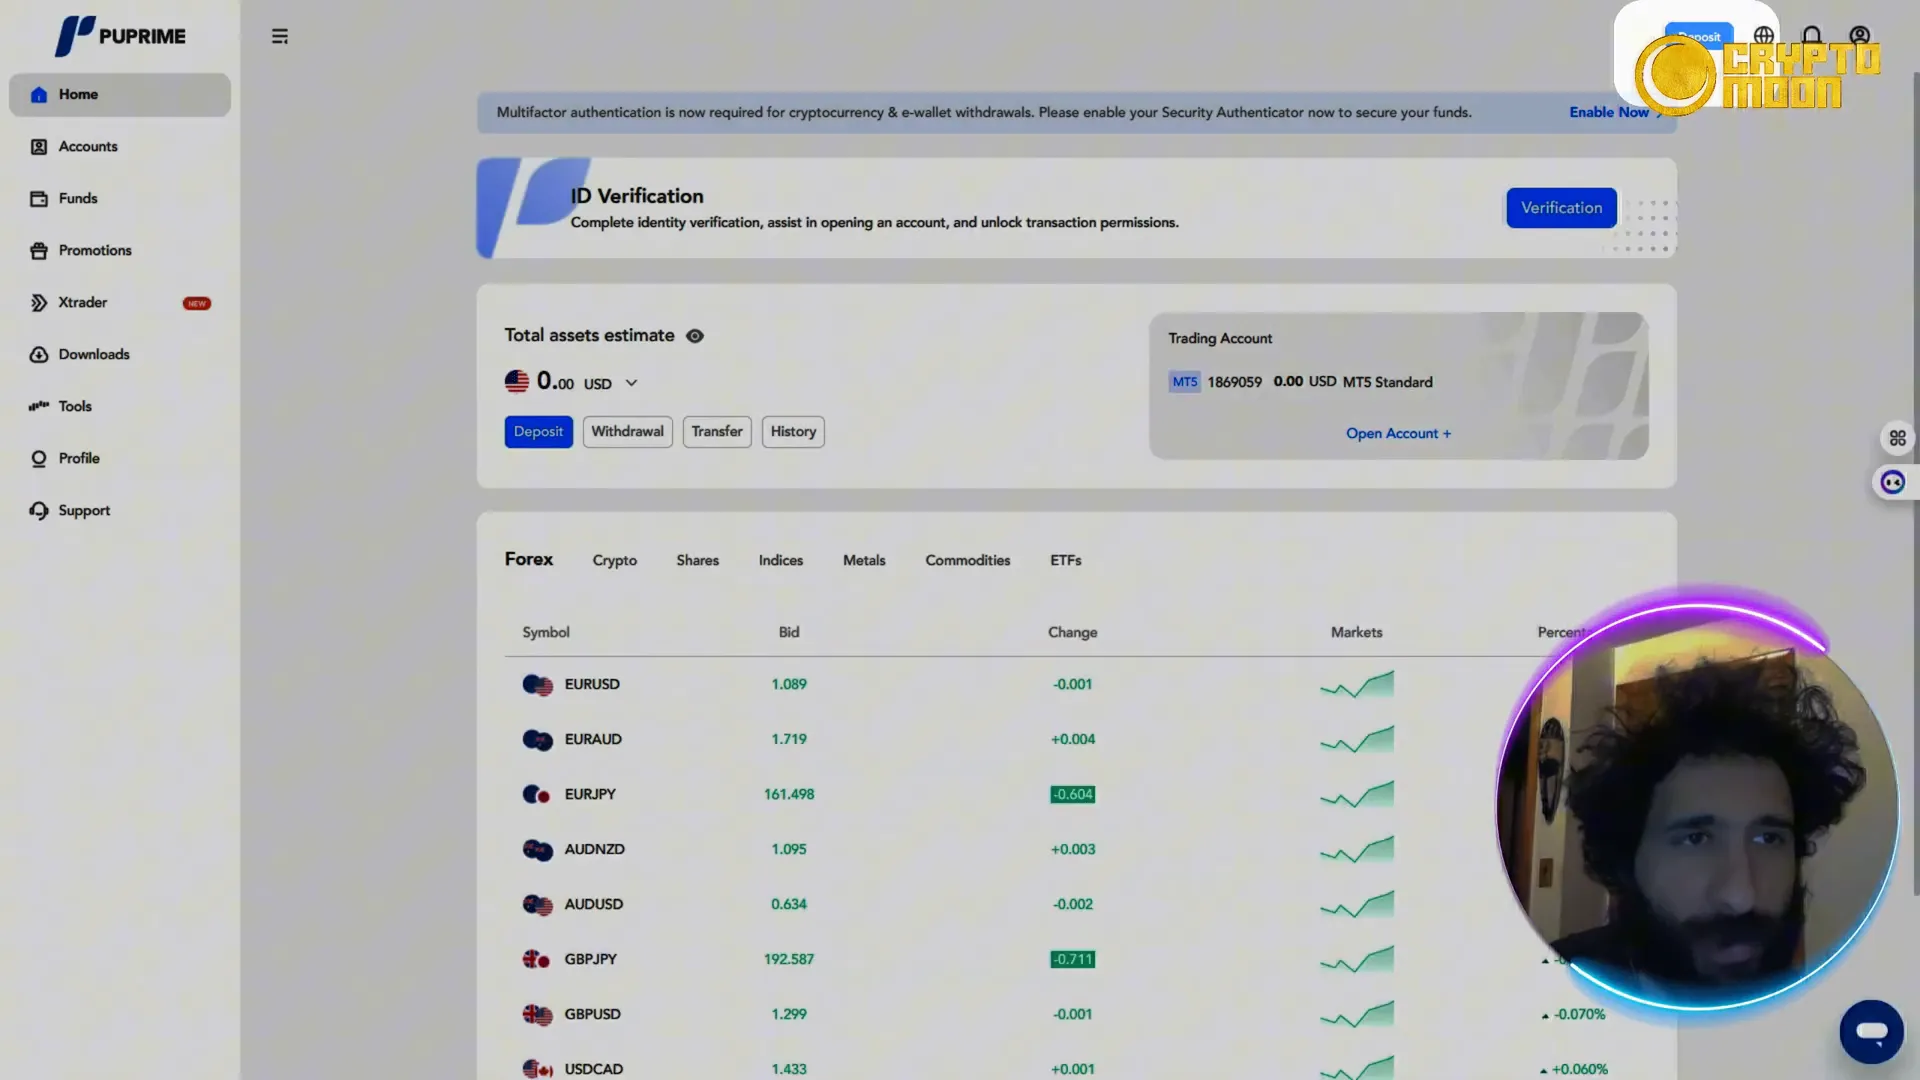The height and width of the screenshot is (1080, 1920).
Task: Click the EURJPY market sparkline chart
Action: click(x=1356, y=795)
